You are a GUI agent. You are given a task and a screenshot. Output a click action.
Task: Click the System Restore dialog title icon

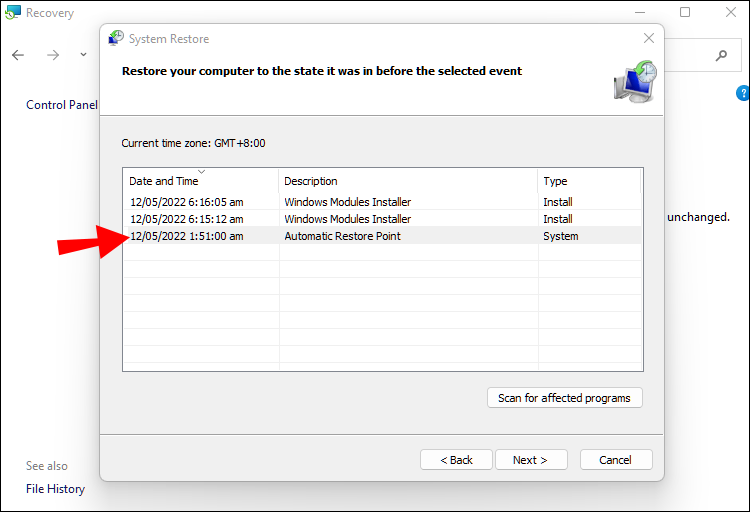click(x=116, y=39)
